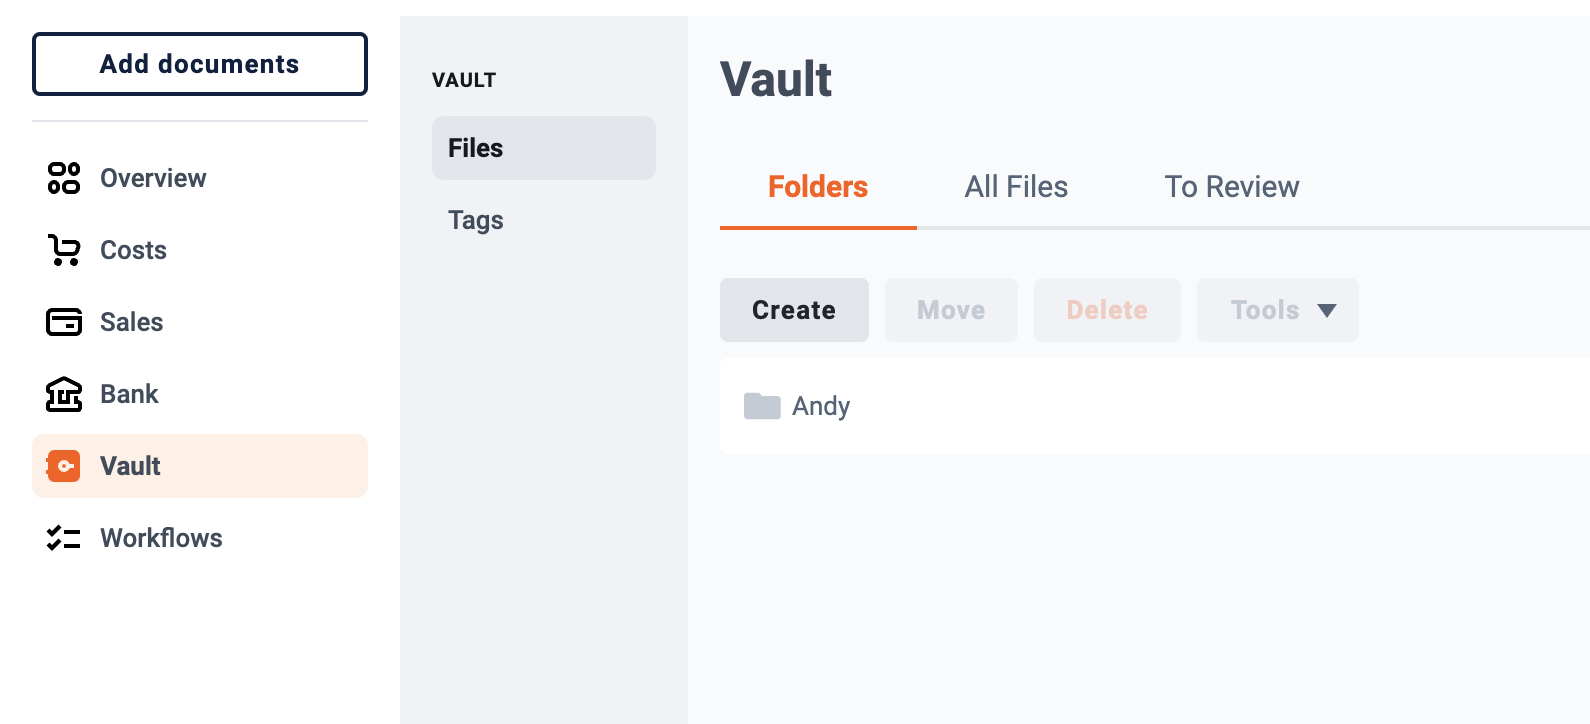Viewport: 1590px width, 724px height.
Task: Click the Create folder button
Action: coord(794,310)
